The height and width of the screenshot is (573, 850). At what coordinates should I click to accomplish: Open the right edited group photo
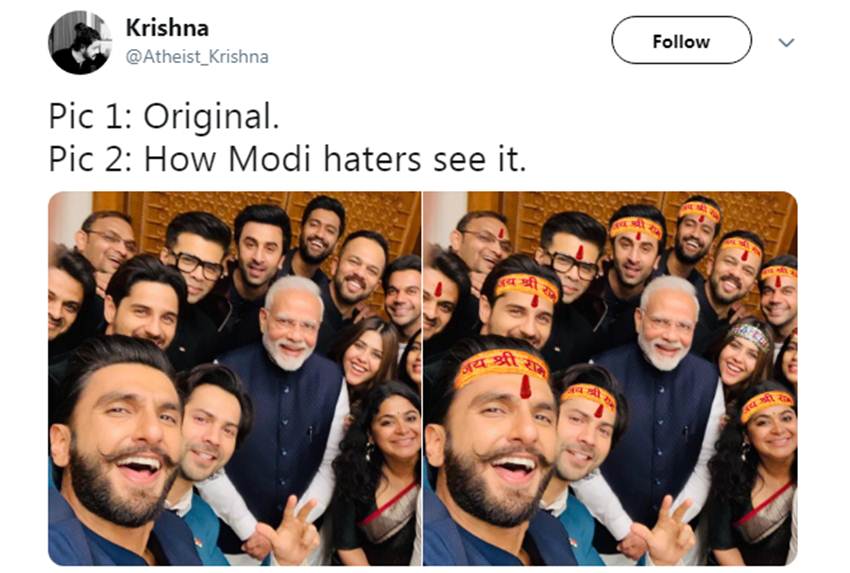(x=610, y=378)
